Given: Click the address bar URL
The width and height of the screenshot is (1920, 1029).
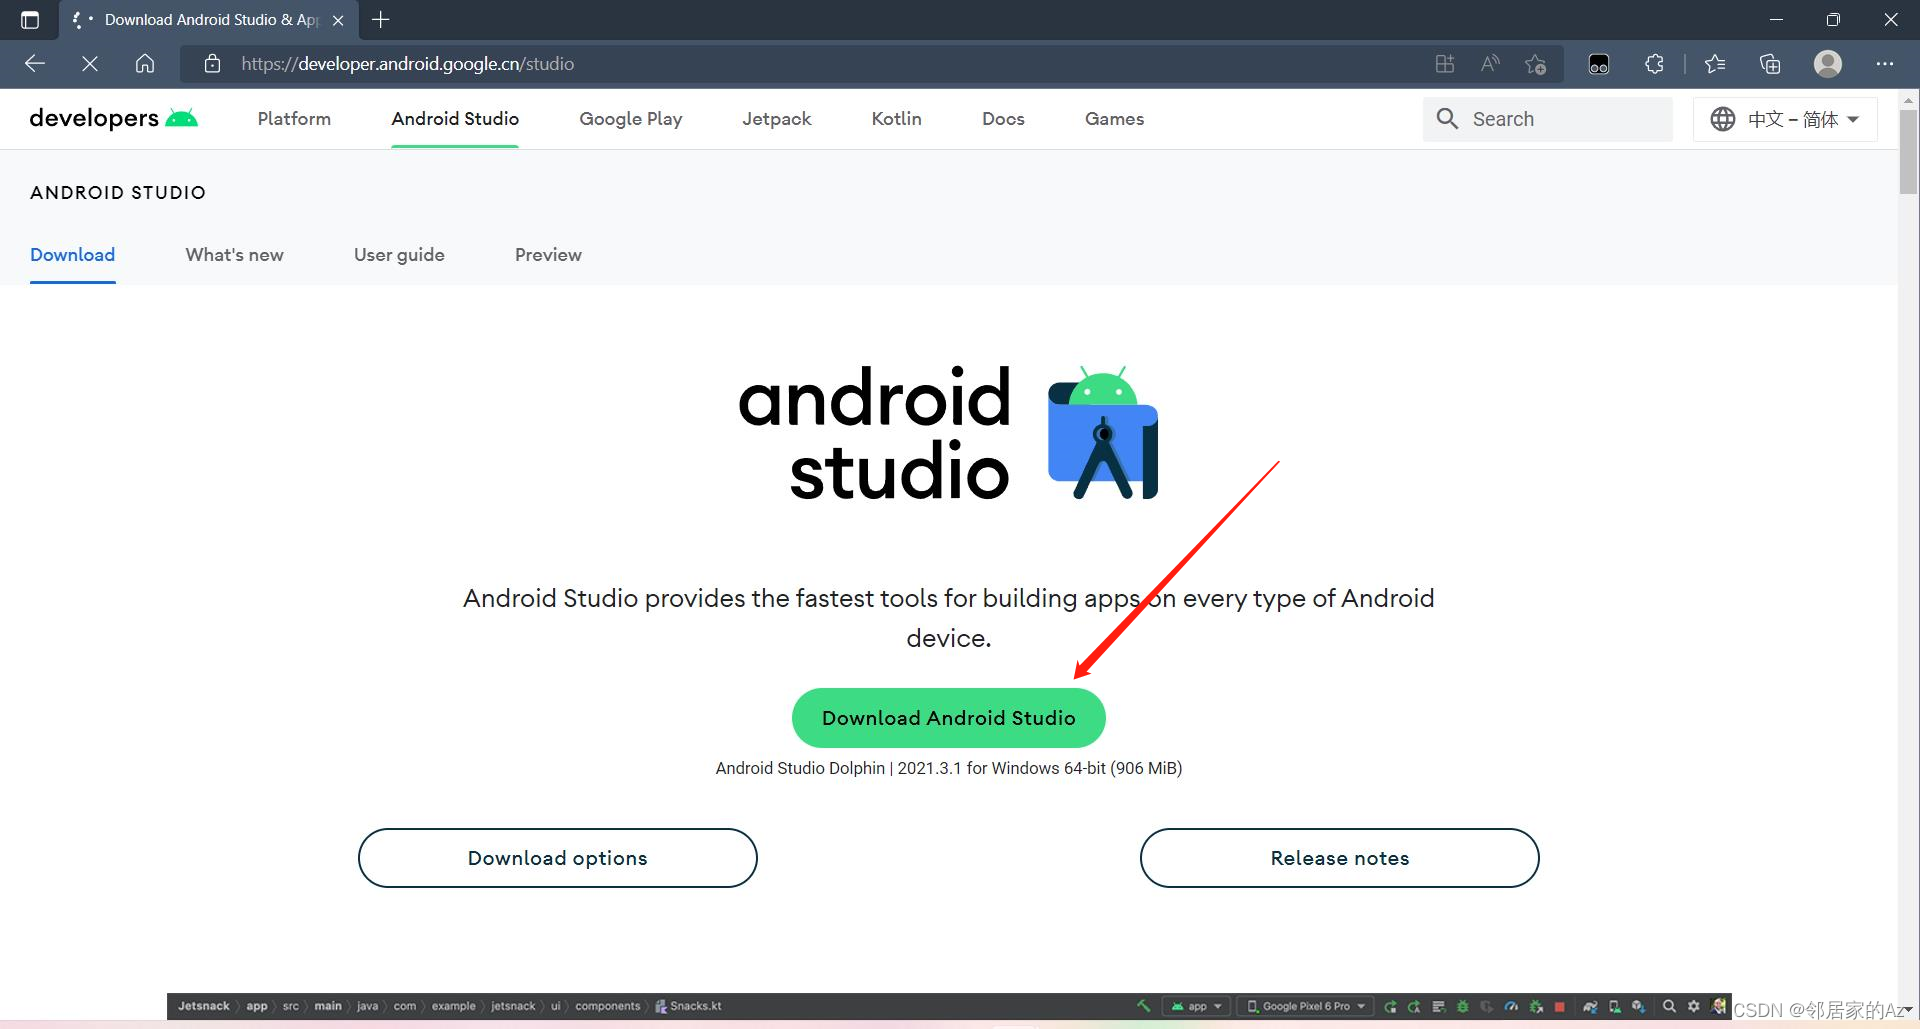Looking at the screenshot, I should pyautogui.click(x=407, y=64).
